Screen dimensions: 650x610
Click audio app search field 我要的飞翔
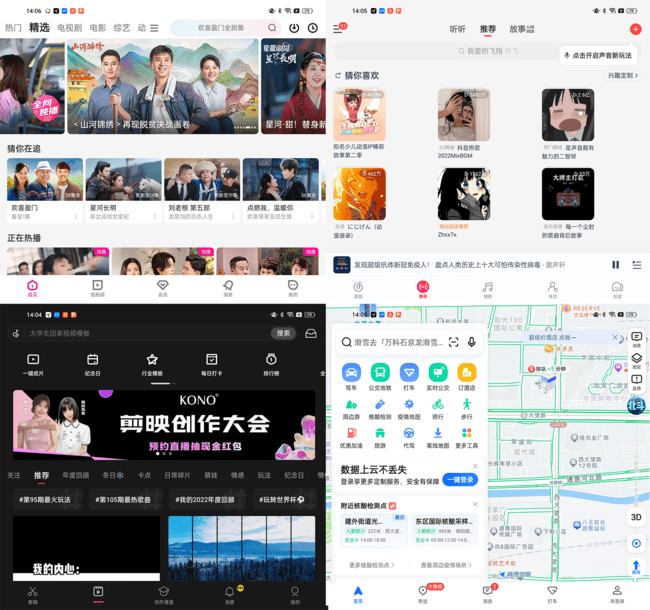pyautogui.click(x=488, y=51)
